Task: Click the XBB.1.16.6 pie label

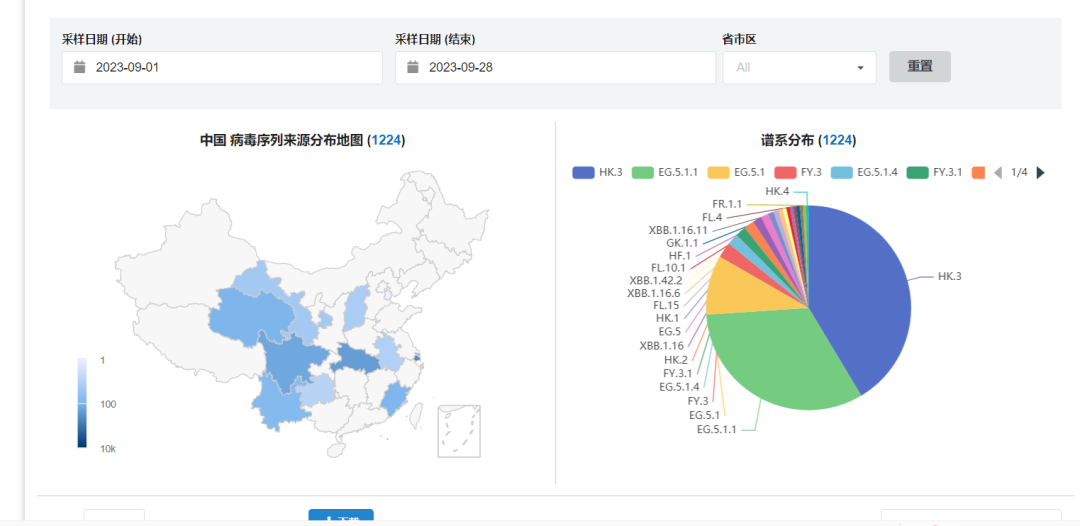Action: tap(654, 293)
